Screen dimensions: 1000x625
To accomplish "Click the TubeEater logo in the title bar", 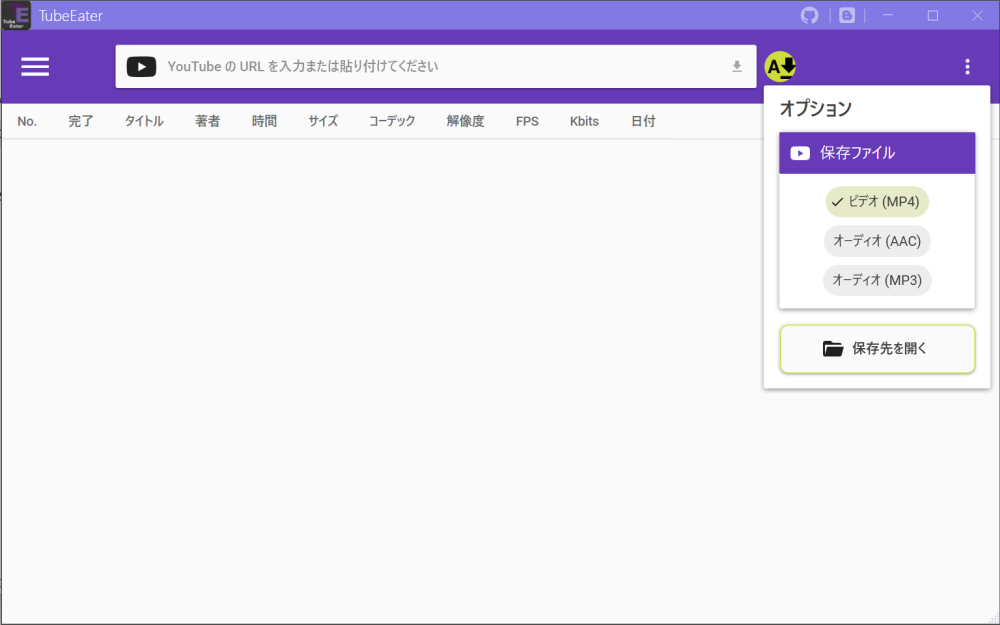I will [x=16, y=15].
